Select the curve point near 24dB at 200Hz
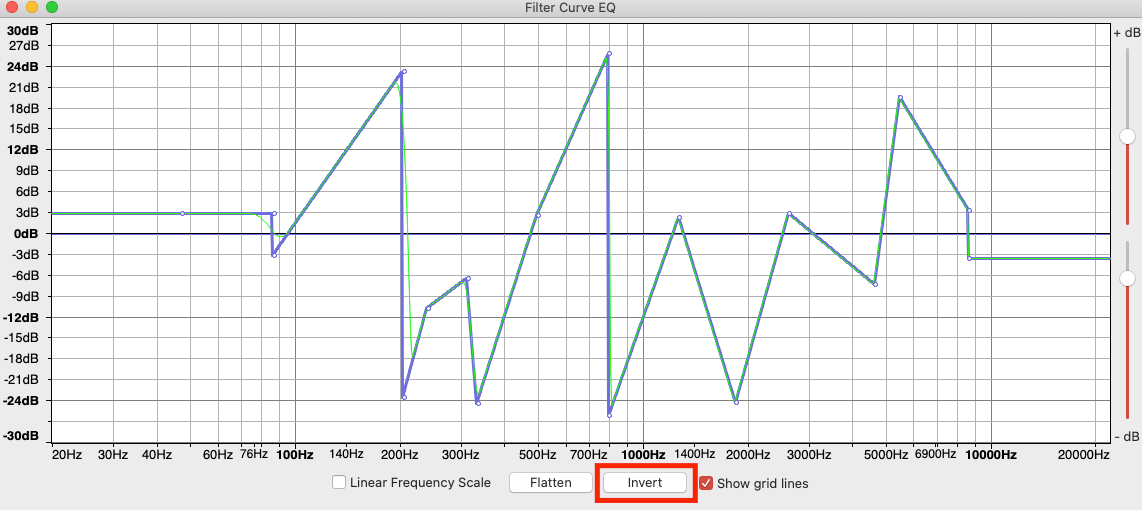The height and width of the screenshot is (510, 1142). 403,71
